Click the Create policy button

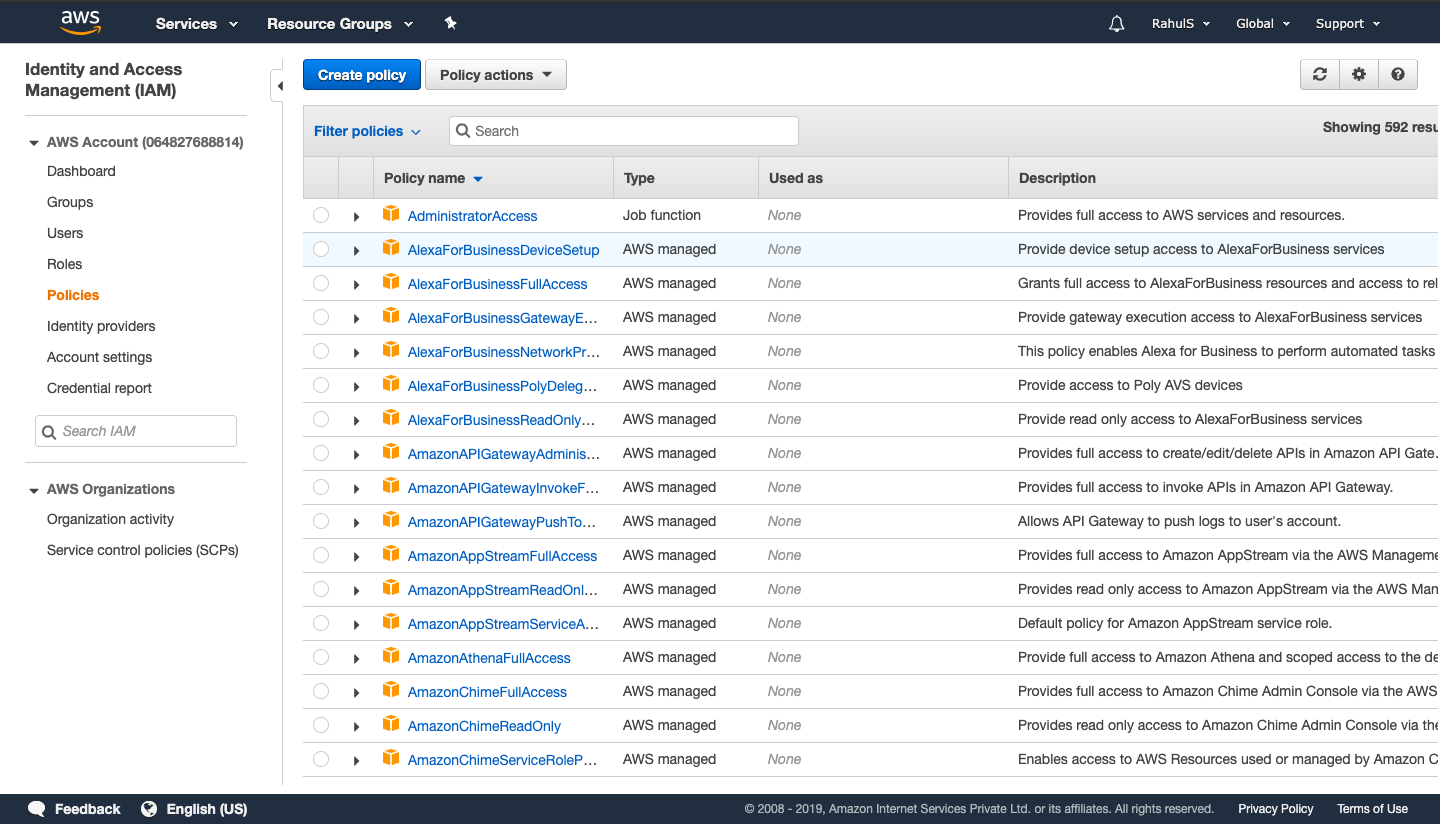pos(361,74)
